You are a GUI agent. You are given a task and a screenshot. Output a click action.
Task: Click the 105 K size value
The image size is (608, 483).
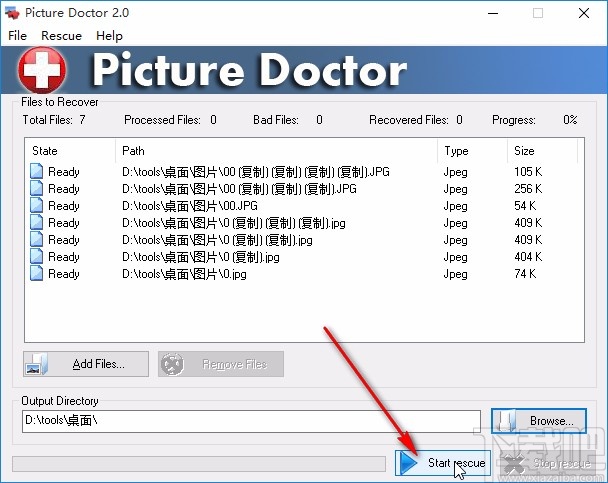pyautogui.click(x=528, y=171)
